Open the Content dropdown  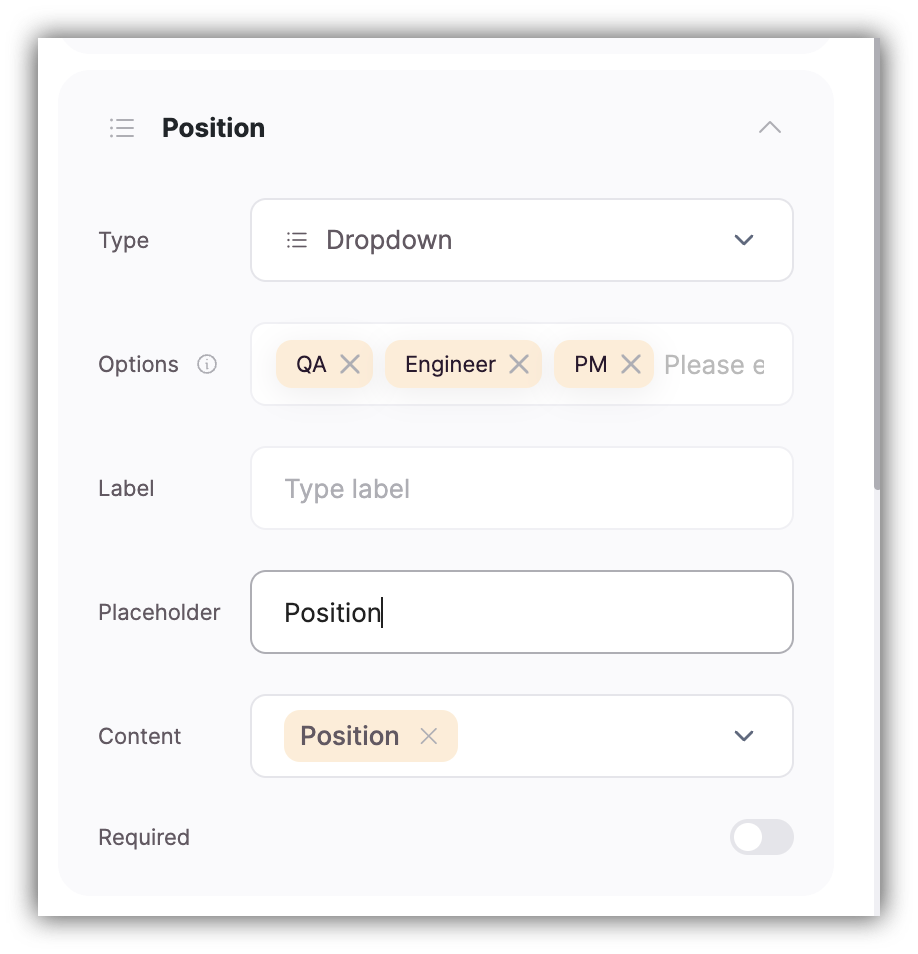(743, 736)
